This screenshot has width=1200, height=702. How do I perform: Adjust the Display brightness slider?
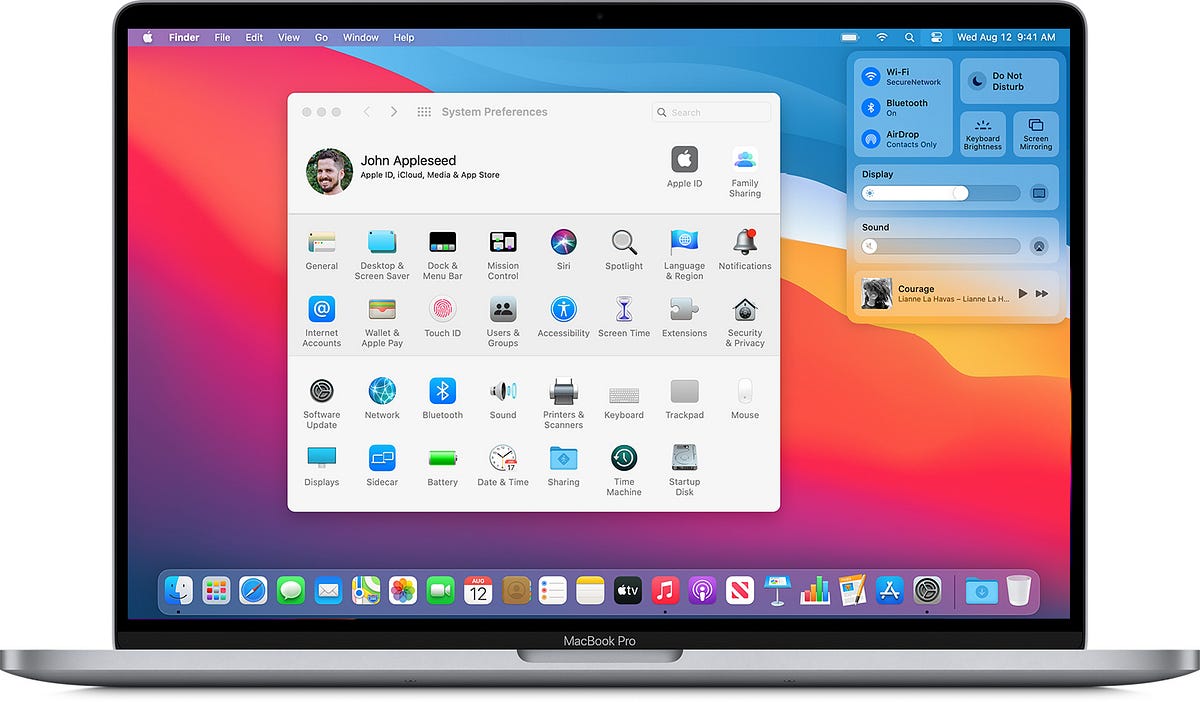tap(940, 193)
